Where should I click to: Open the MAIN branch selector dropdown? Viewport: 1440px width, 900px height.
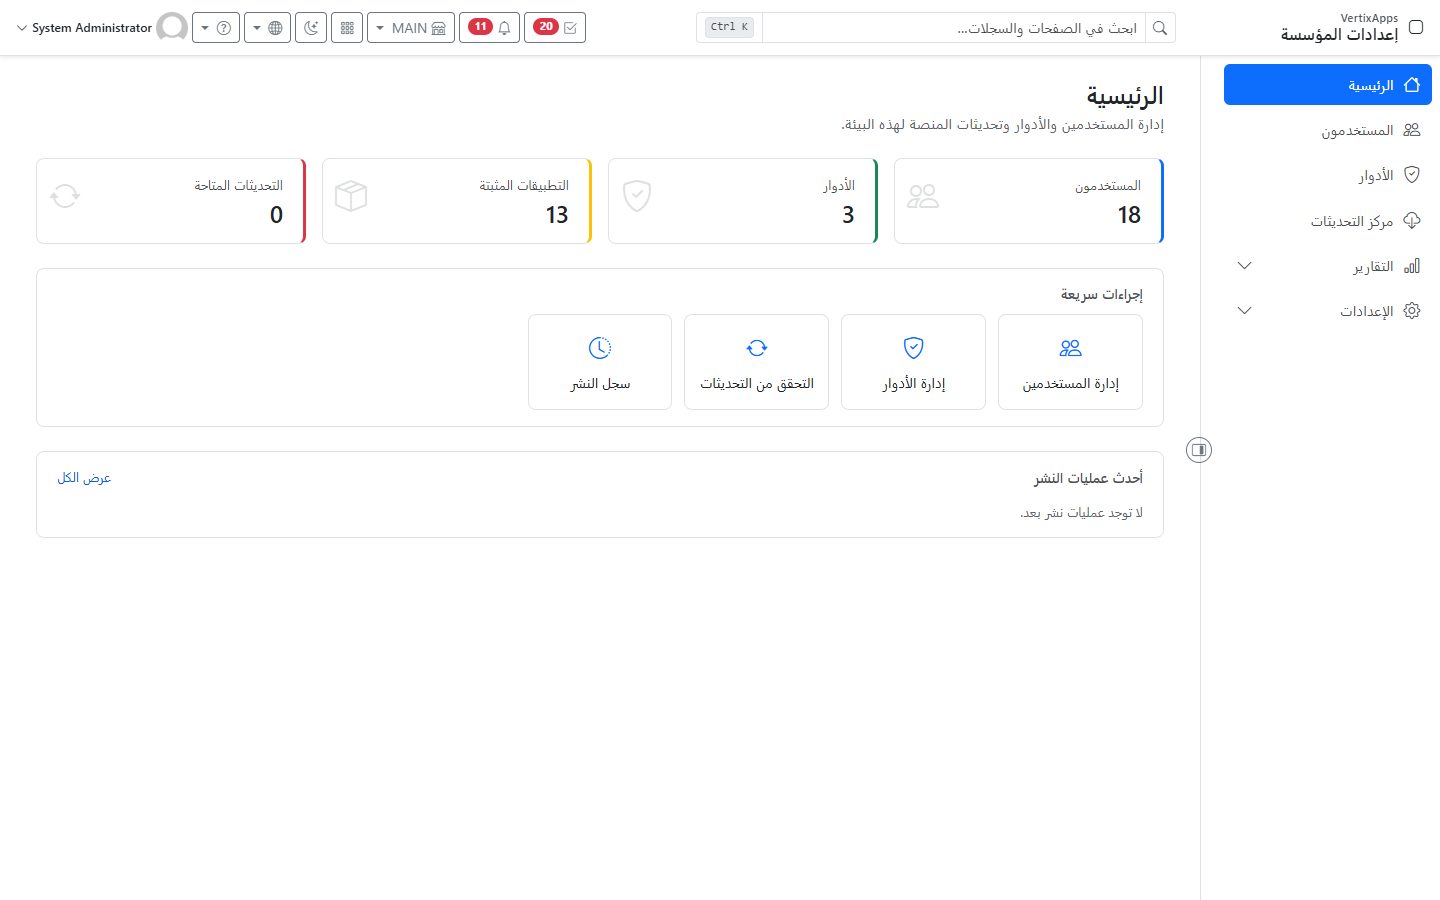point(411,28)
